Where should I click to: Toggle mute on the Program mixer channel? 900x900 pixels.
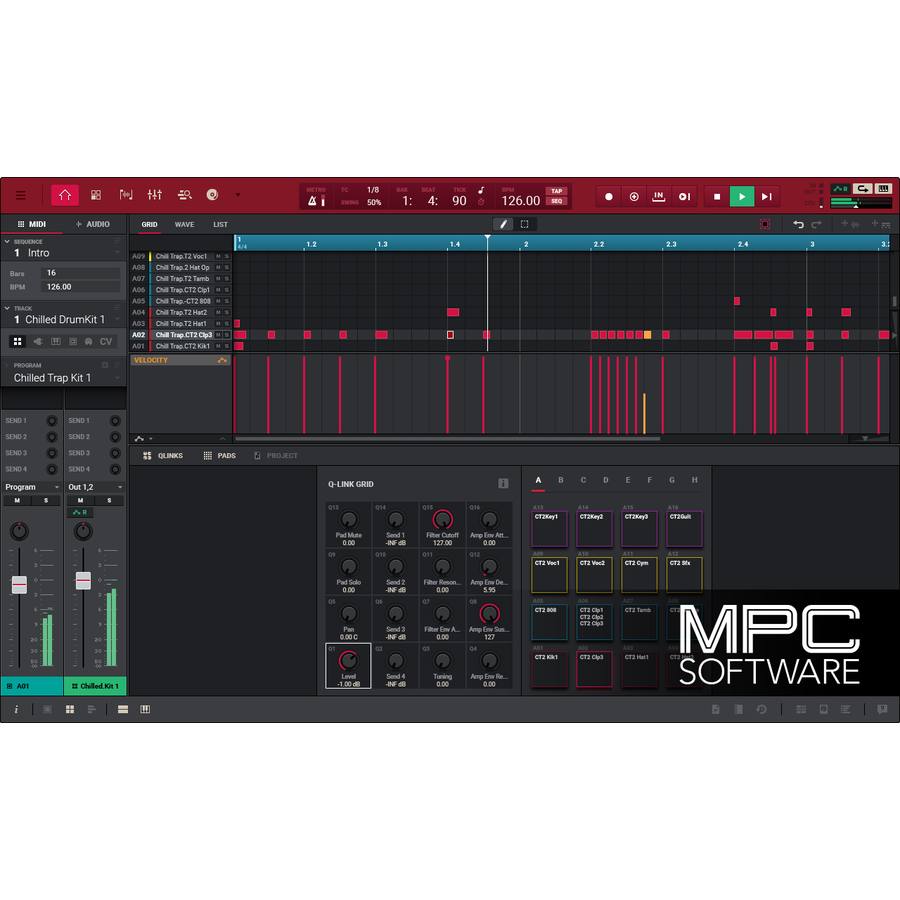tap(17, 501)
